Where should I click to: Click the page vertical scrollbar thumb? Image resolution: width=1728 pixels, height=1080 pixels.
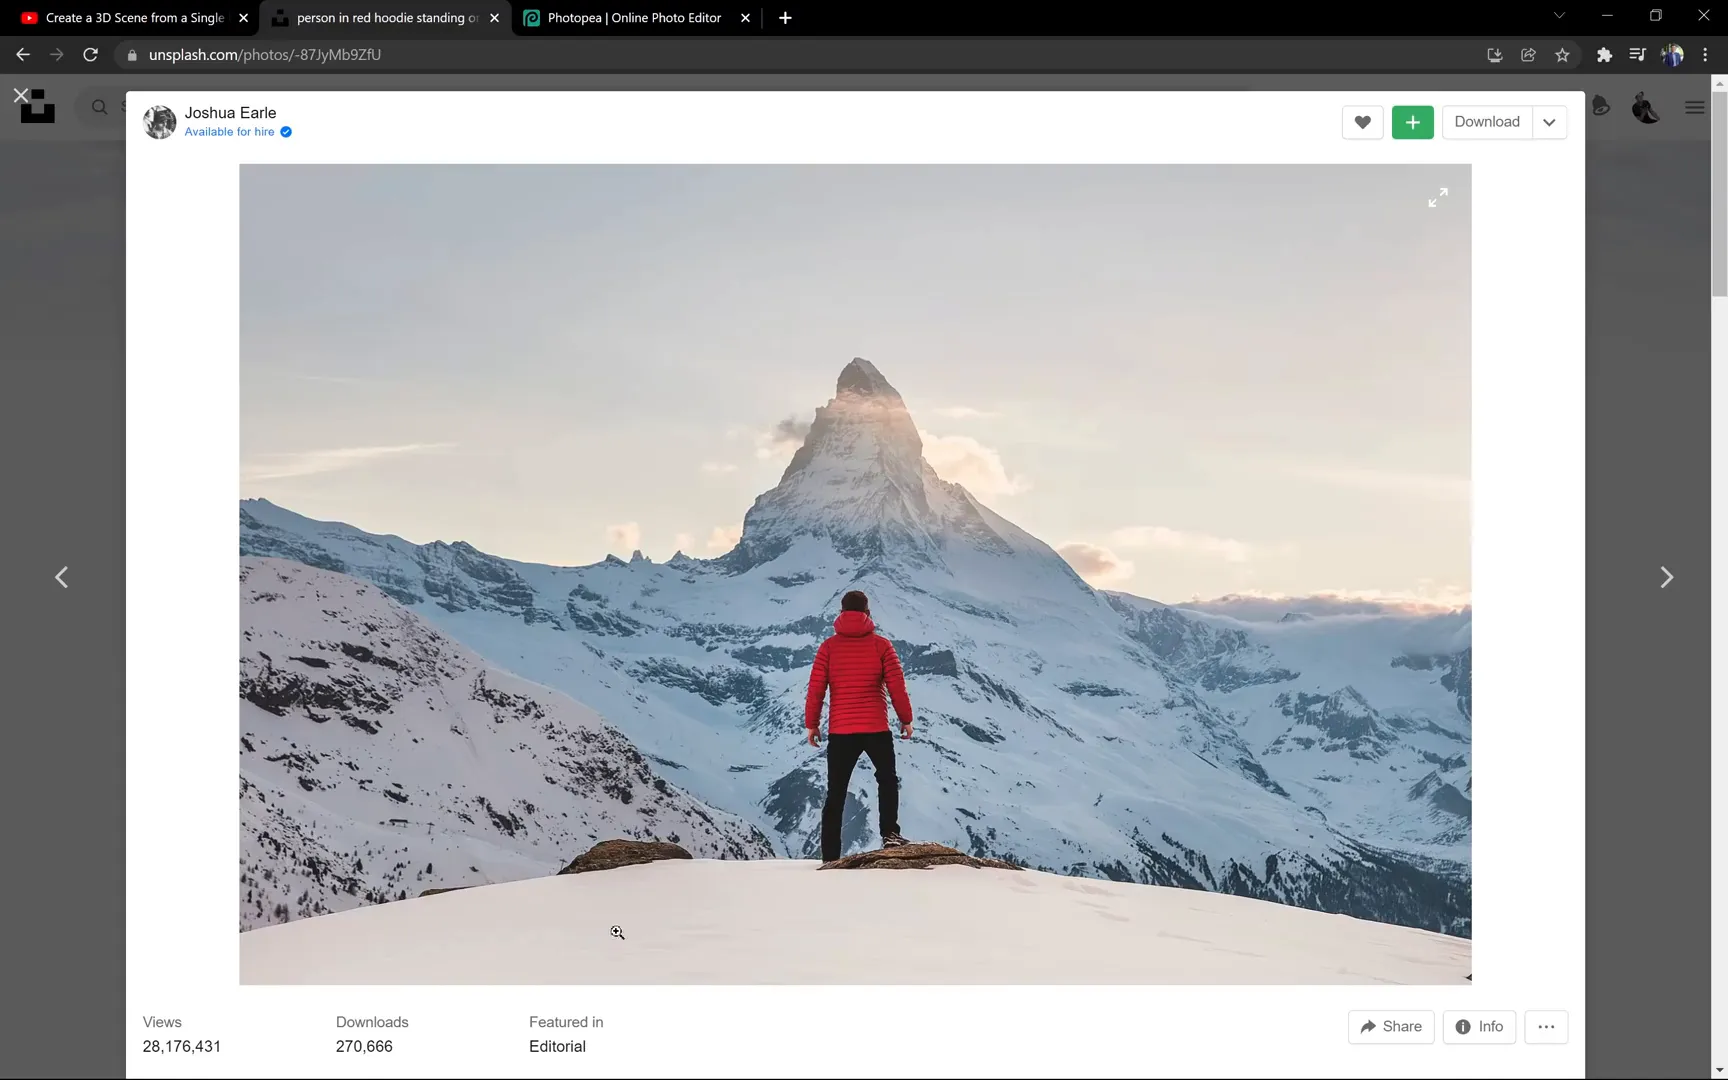click(1720, 195)
